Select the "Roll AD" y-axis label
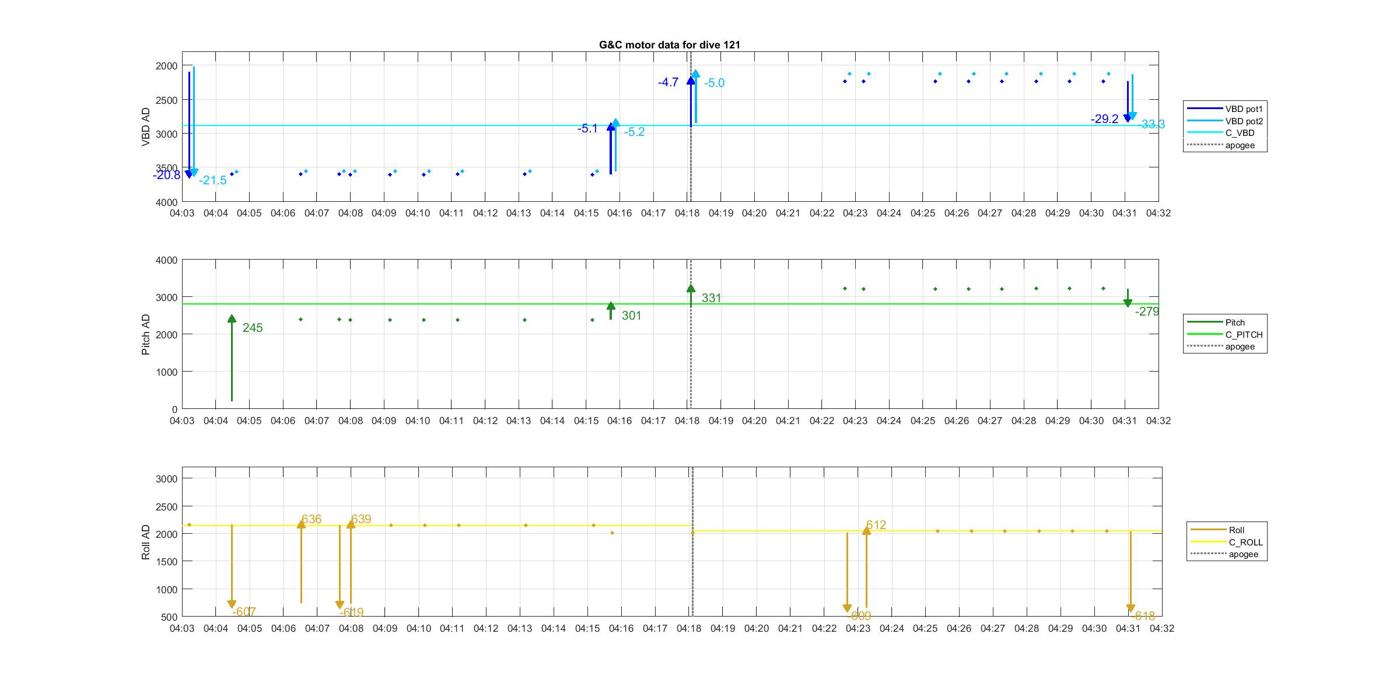This screenshot has height=693, width=1400. click(x=146, y=541)
